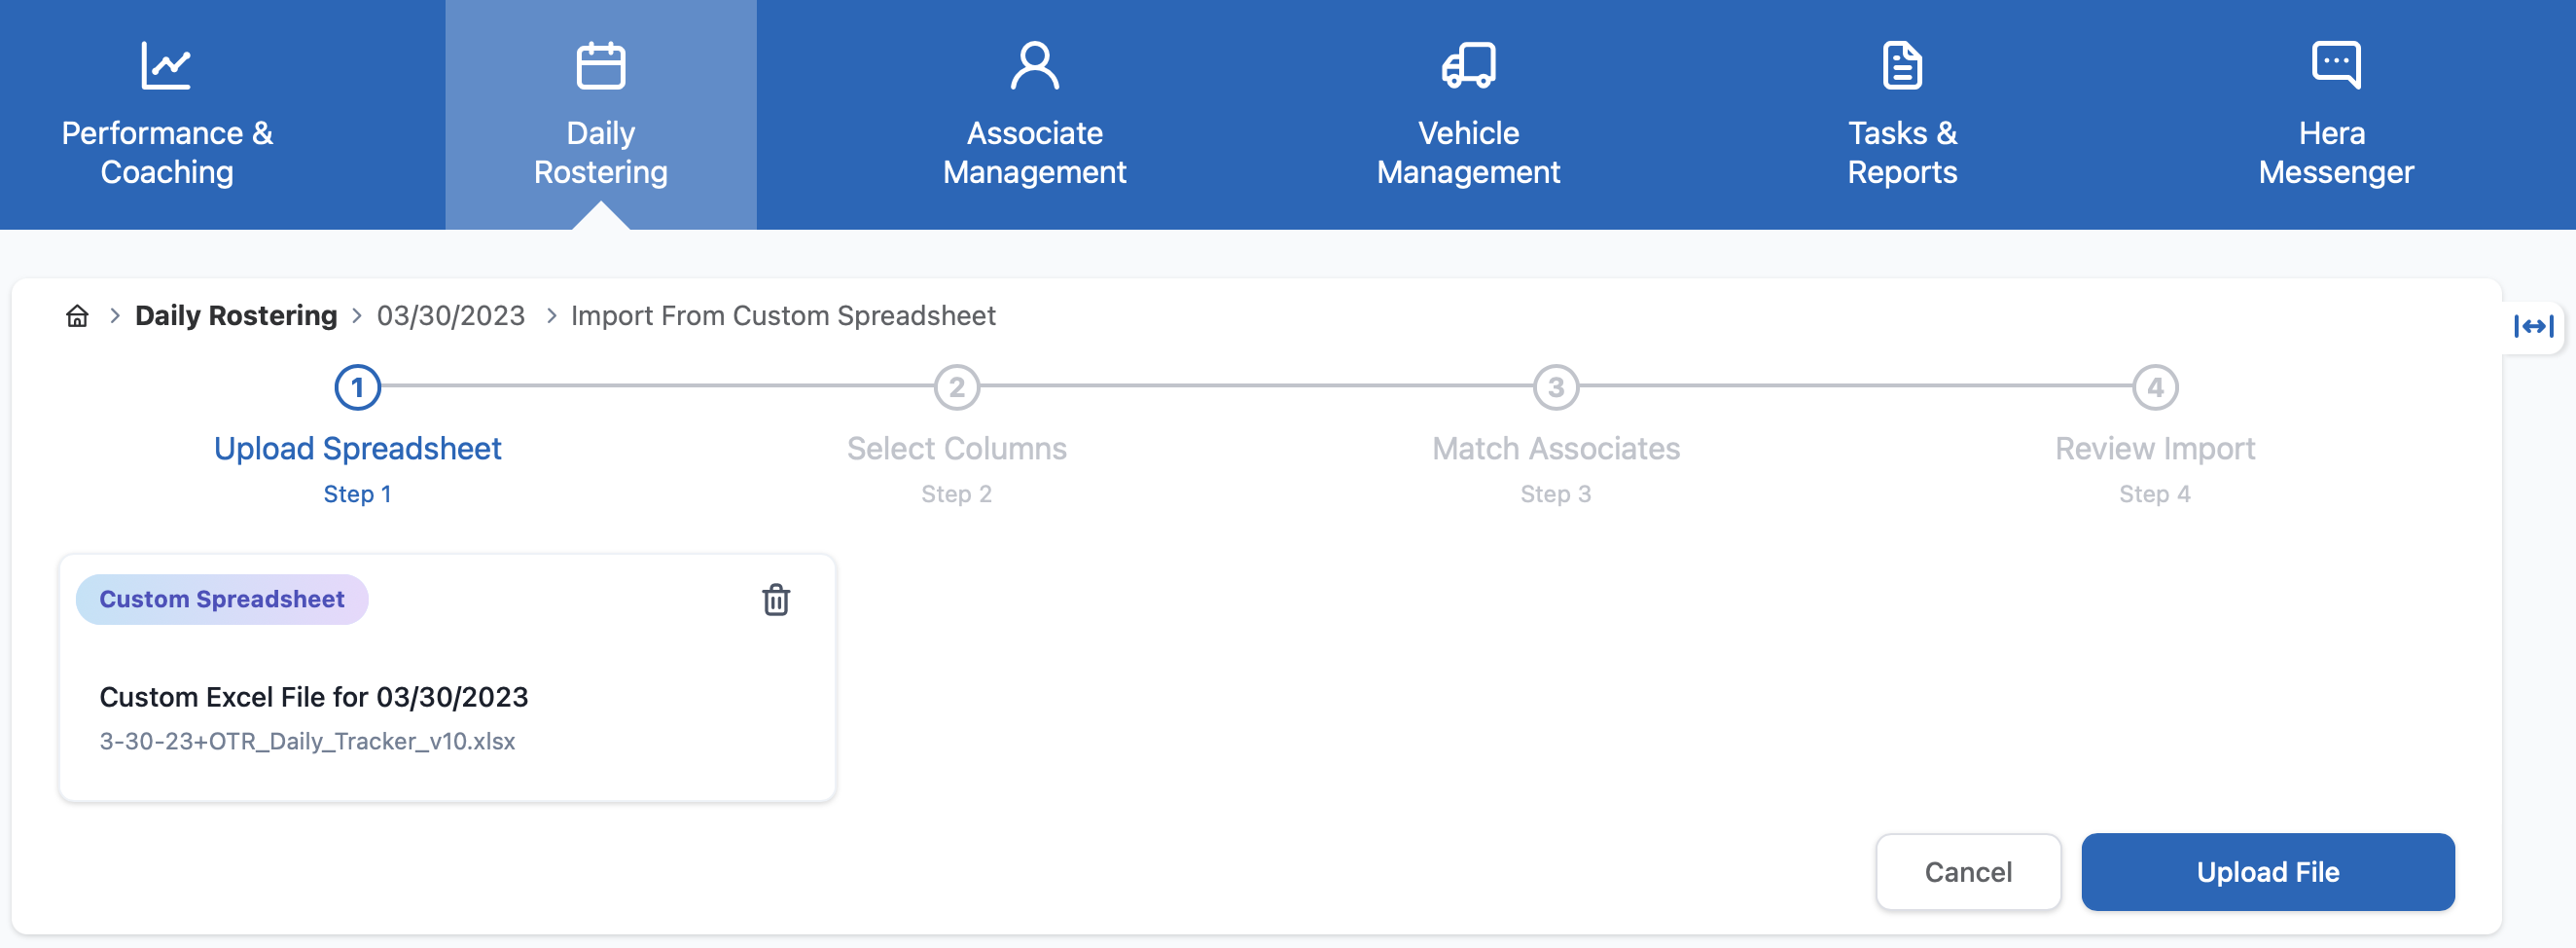The image size is (2576, 948).
Task: Open the Associate Management tab label
Action: (x=1034, y=152)
